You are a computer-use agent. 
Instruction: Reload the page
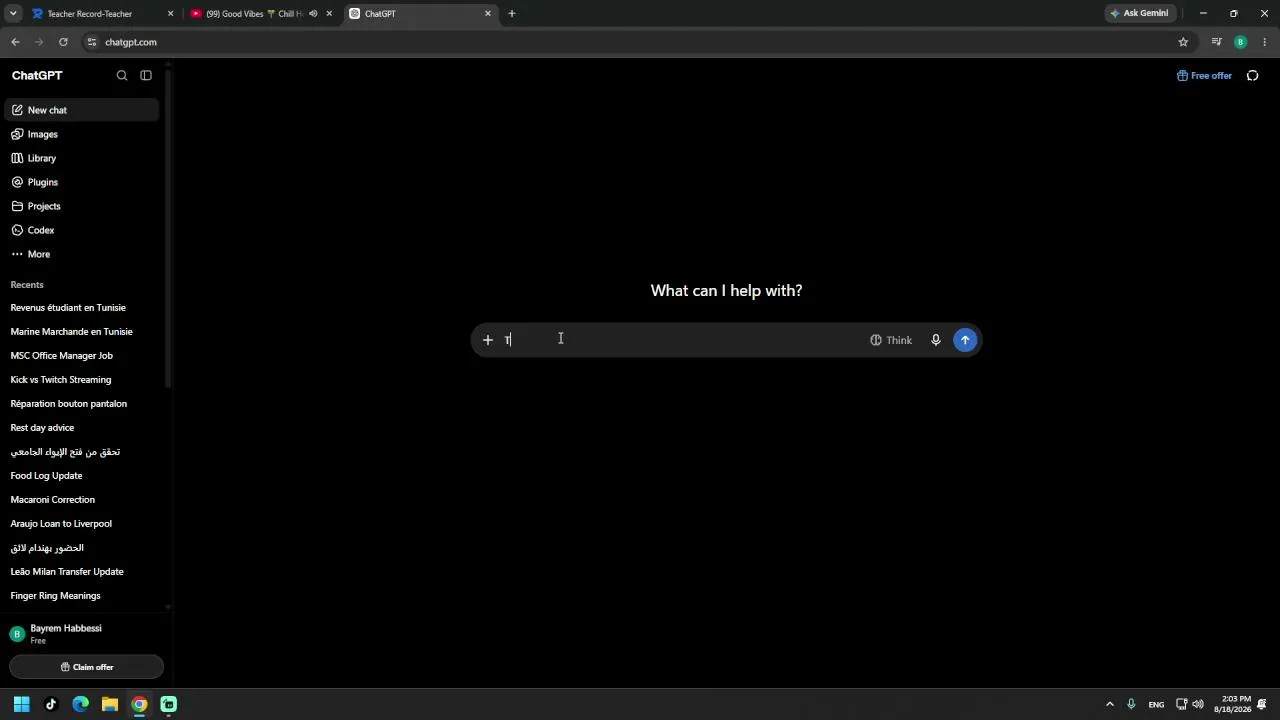coord(63,42)
